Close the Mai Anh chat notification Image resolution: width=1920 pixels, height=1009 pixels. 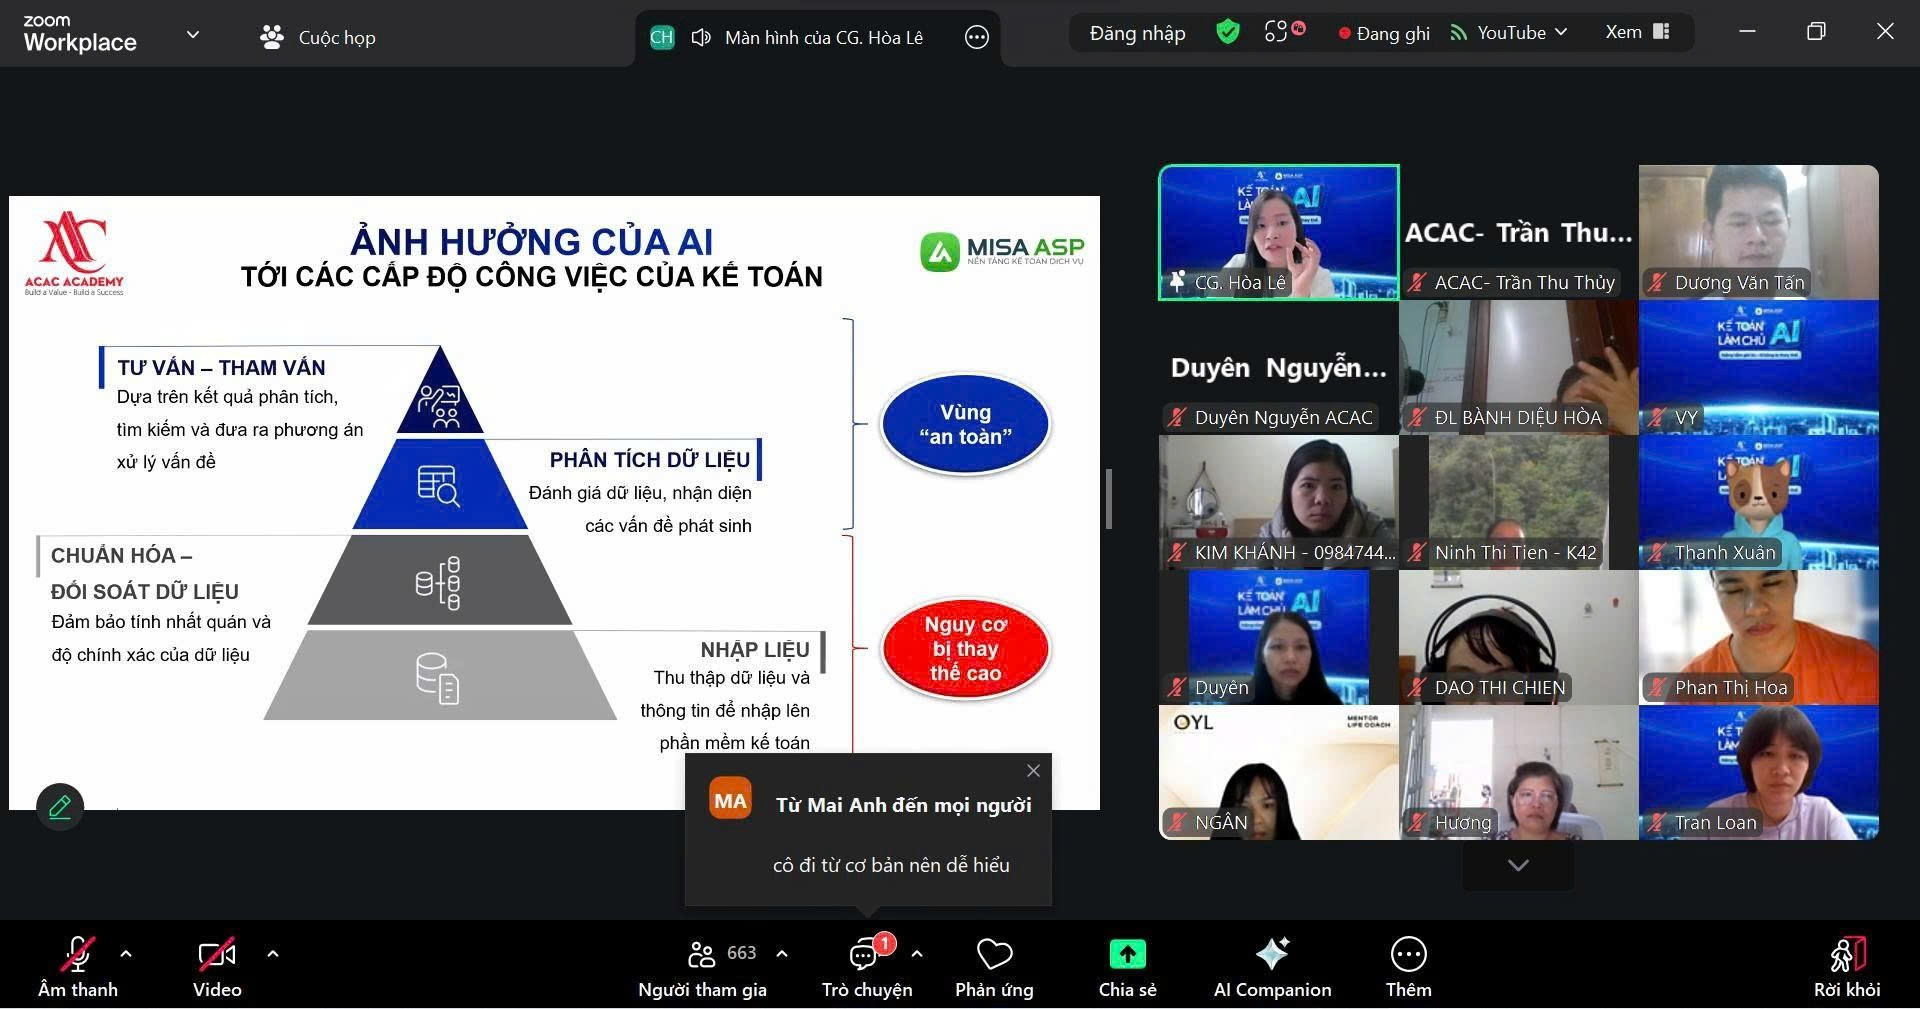pyautogui.click(x=1033, y=771)
